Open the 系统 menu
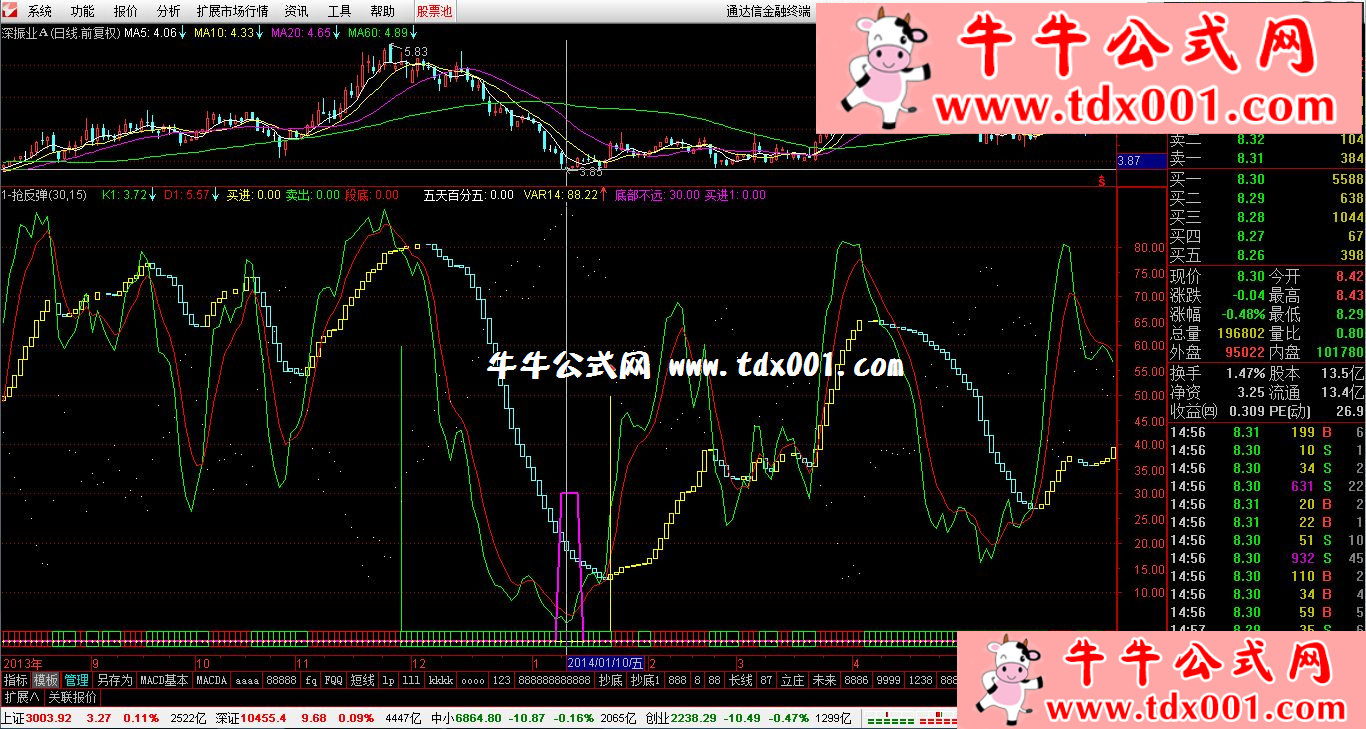Screen dimensions: 1366x729 [x=40, y=12]
